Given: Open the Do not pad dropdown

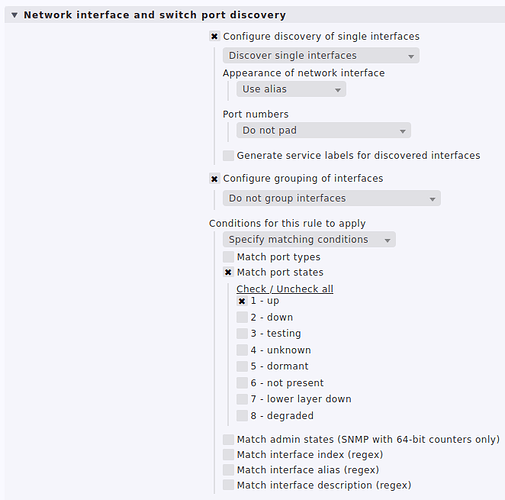Looking at the screenshot, I should click(324, 130).
